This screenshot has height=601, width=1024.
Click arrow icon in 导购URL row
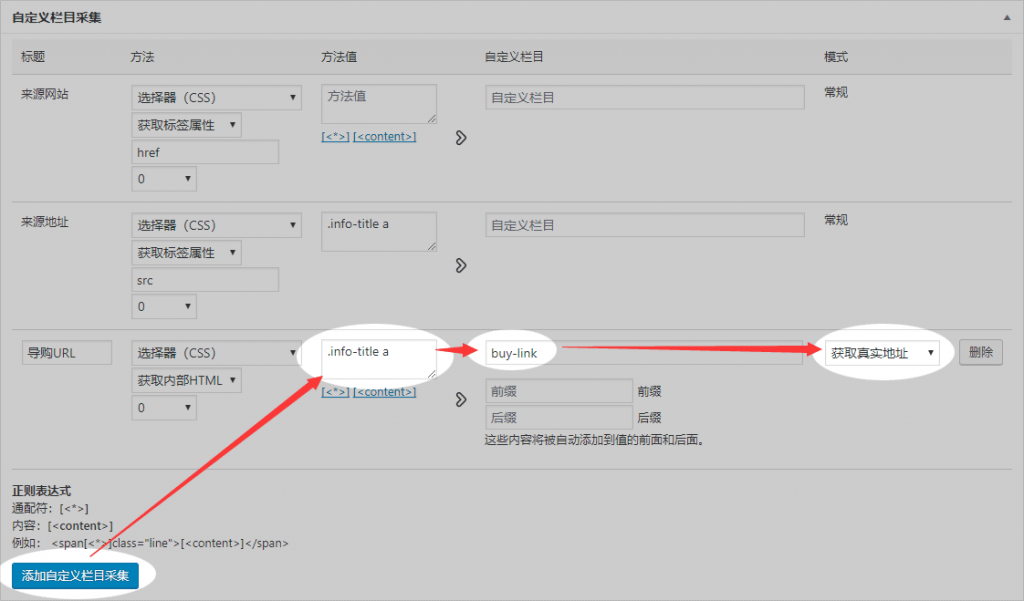click(x=461, y=399)
